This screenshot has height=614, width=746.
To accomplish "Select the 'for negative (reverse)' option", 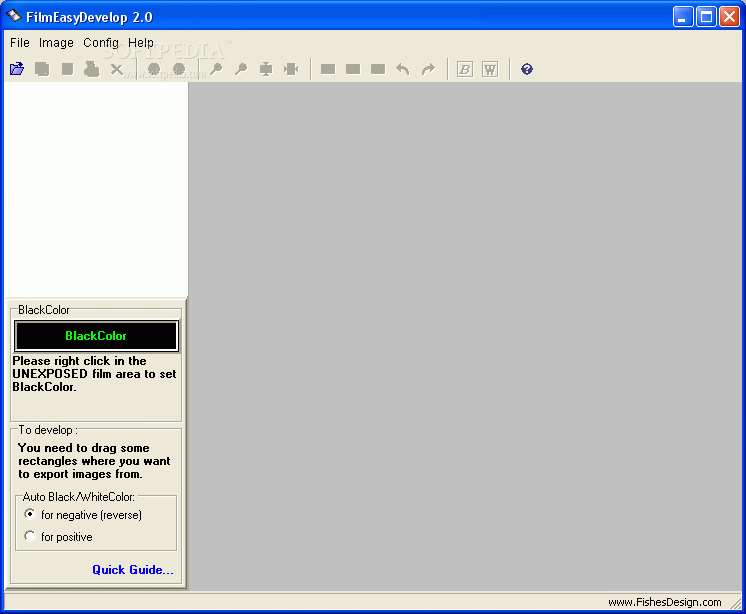I will 83,515.
